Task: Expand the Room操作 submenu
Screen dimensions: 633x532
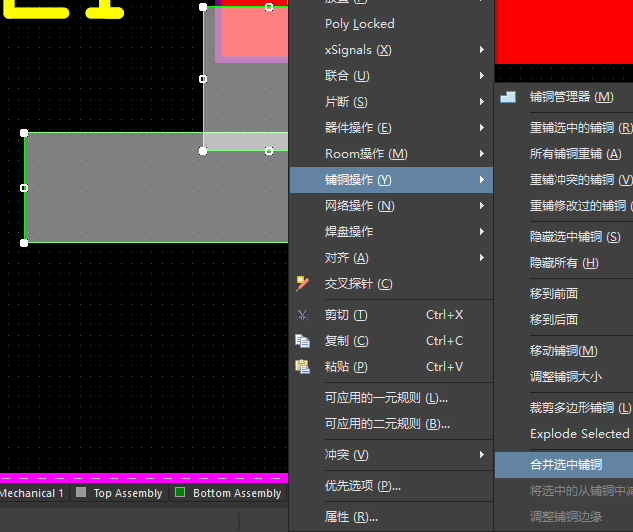Action: pos(390,154)
